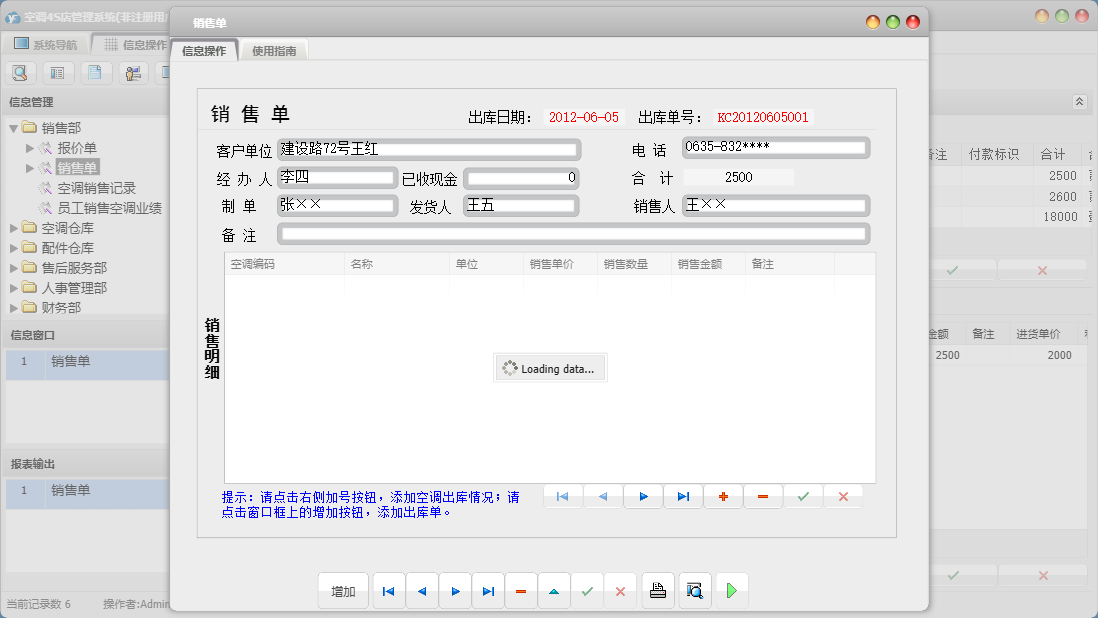
Task: Open print preview from the bottom toolbar
Action: click(x=694, y=590)
